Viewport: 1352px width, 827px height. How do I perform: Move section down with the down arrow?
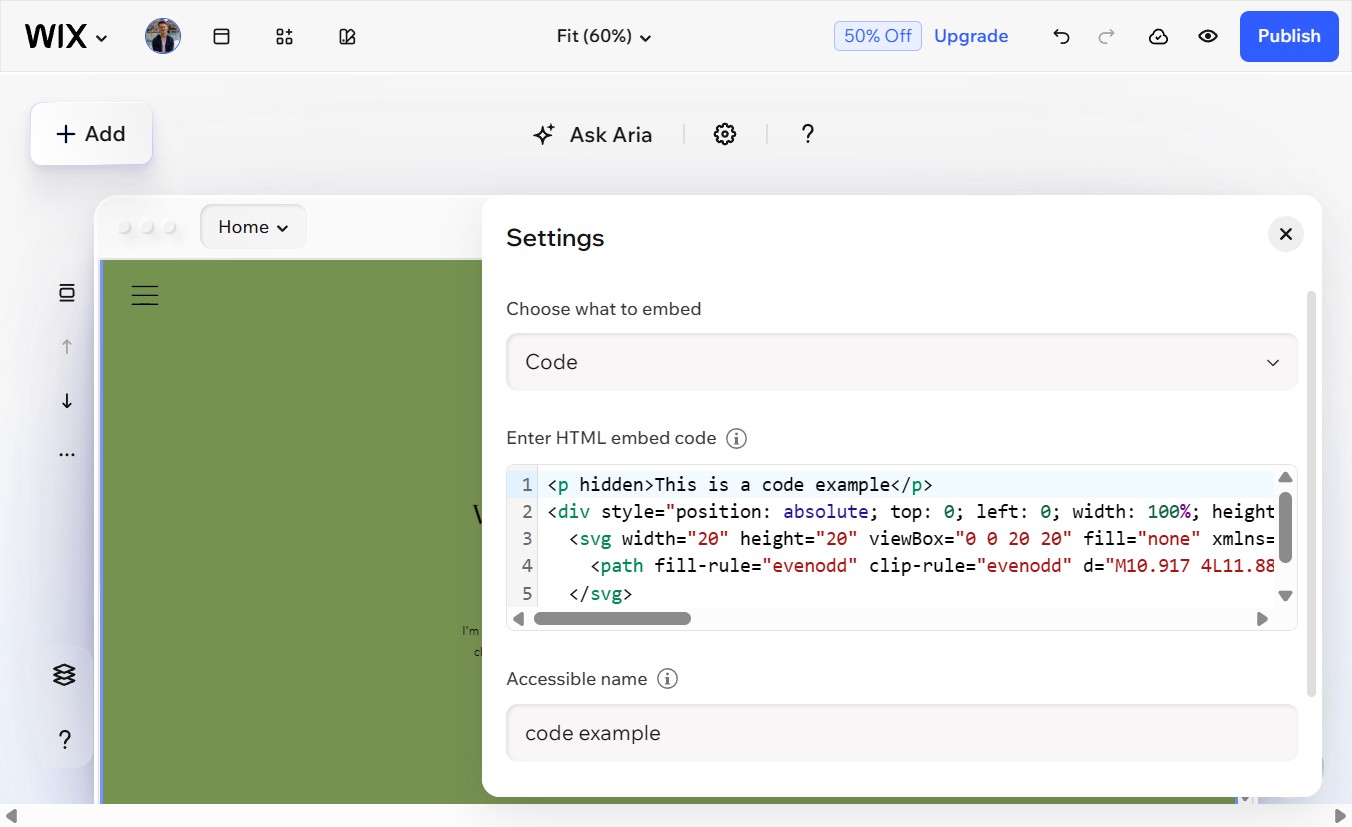click(67, 401)
